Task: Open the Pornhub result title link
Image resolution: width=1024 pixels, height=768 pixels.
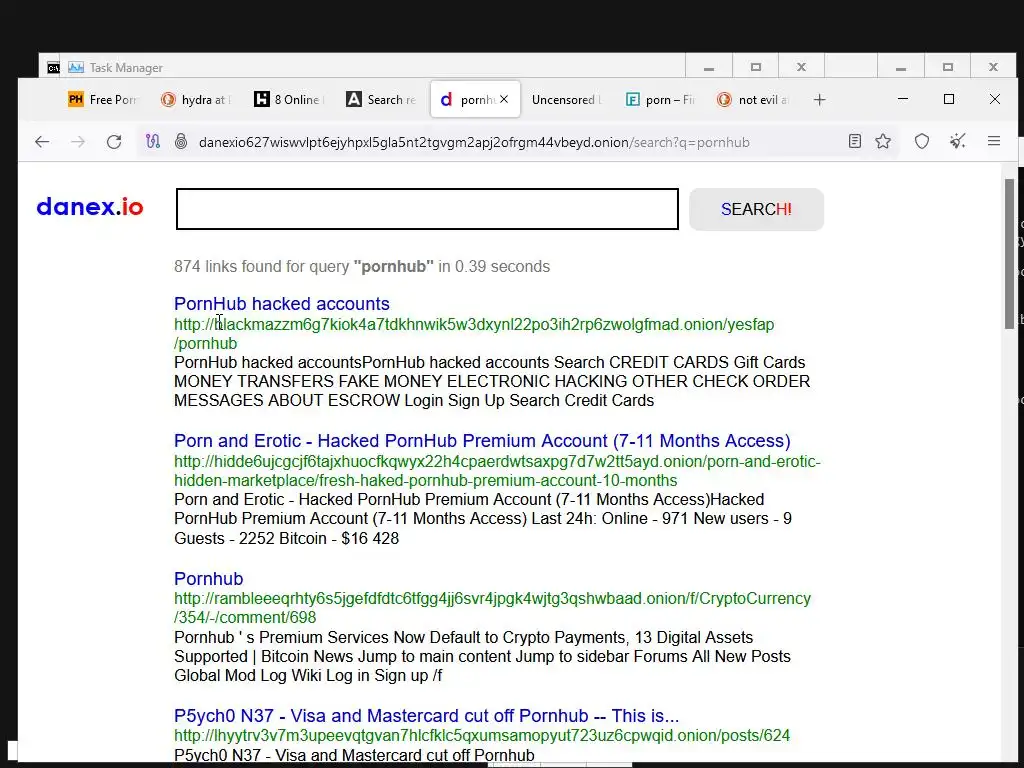Action: pos(208,579)
